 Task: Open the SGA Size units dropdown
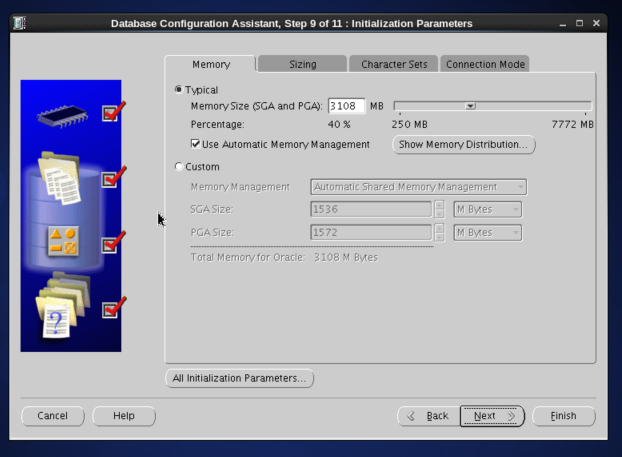pyautogui.click(x=488, y=209)
